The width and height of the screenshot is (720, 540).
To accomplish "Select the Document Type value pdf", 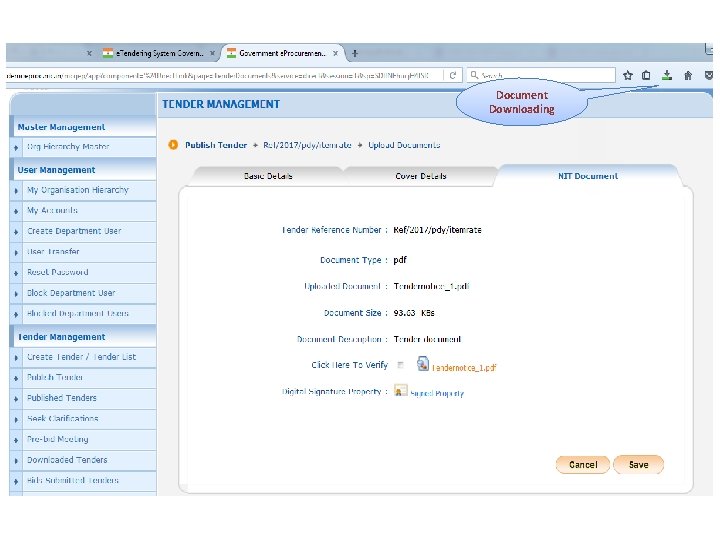I will click(x=400, y=260).
